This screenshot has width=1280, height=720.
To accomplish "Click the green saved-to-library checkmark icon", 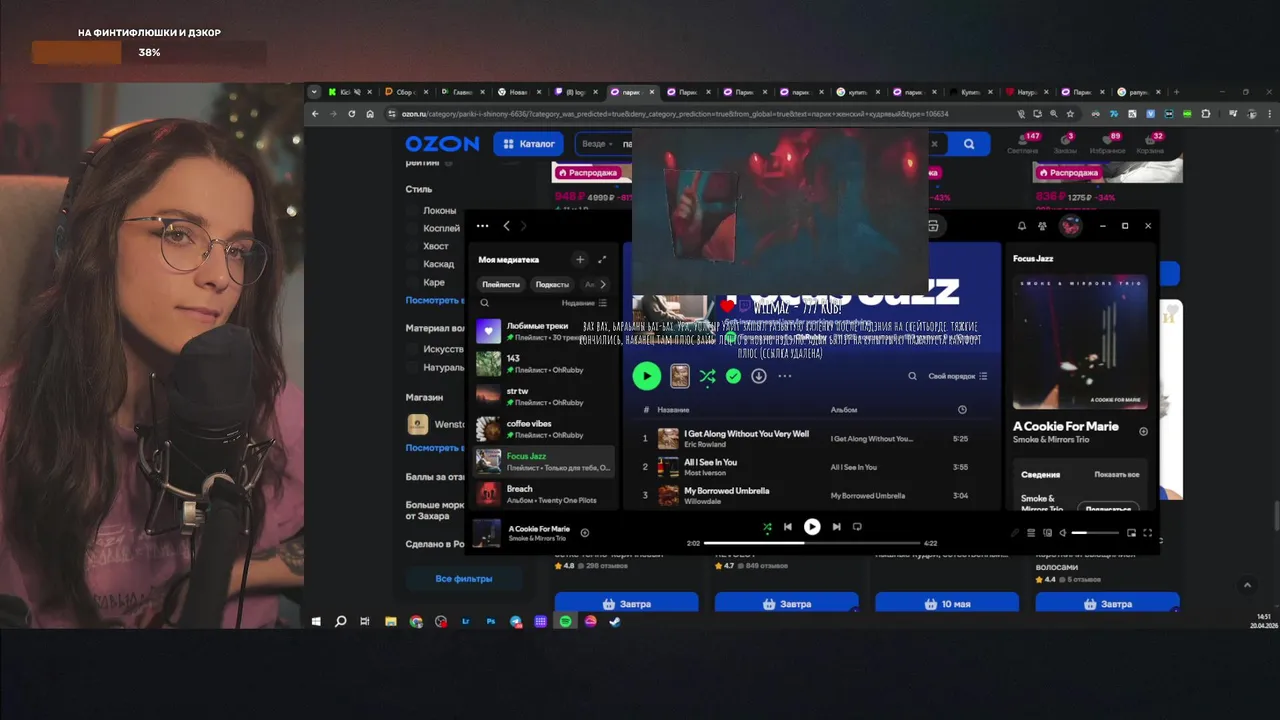I will [733, 376].
